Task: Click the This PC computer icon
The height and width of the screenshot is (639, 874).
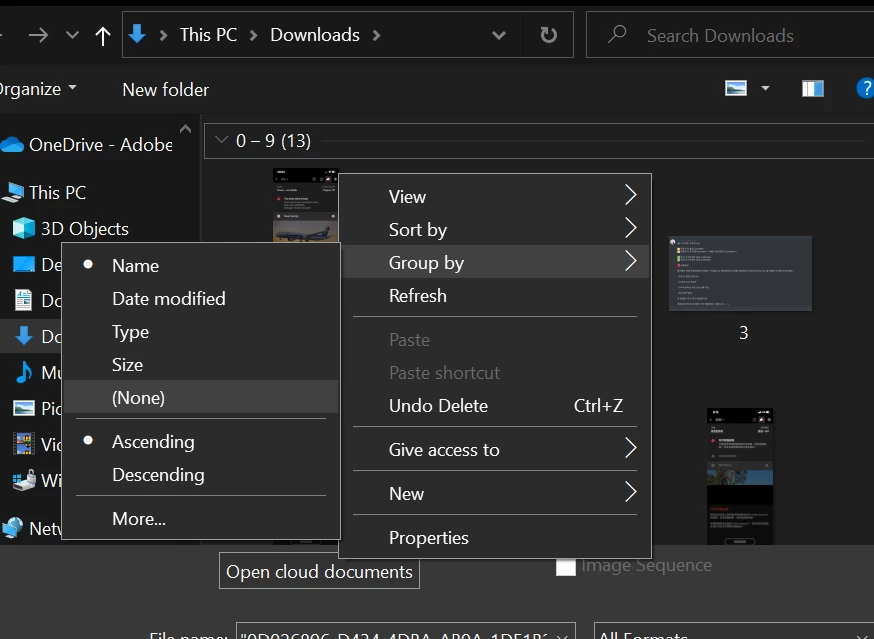Action: click(x=13, y=192)
